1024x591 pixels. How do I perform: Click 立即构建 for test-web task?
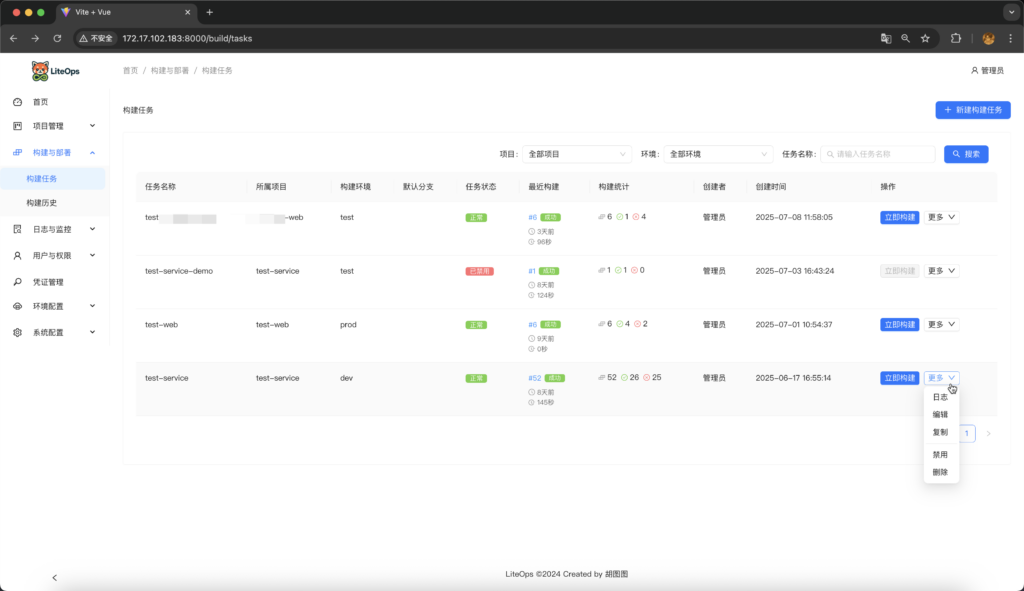coord(899,324)
